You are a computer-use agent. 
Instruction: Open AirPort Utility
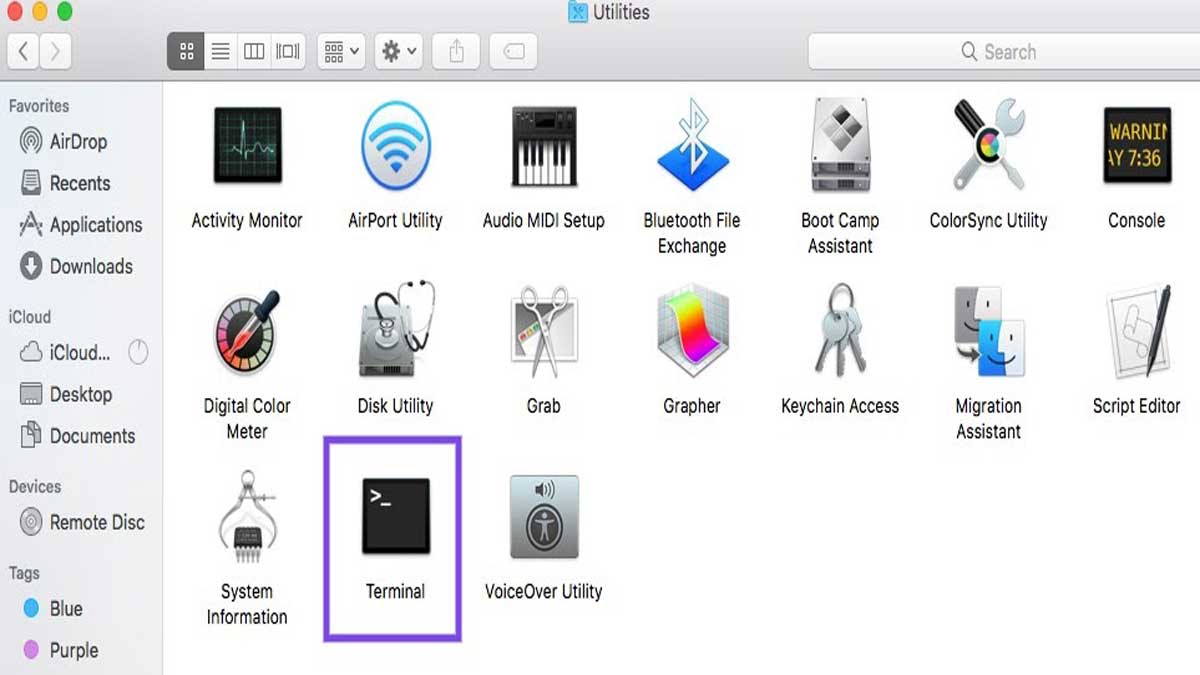pos(394,145)
